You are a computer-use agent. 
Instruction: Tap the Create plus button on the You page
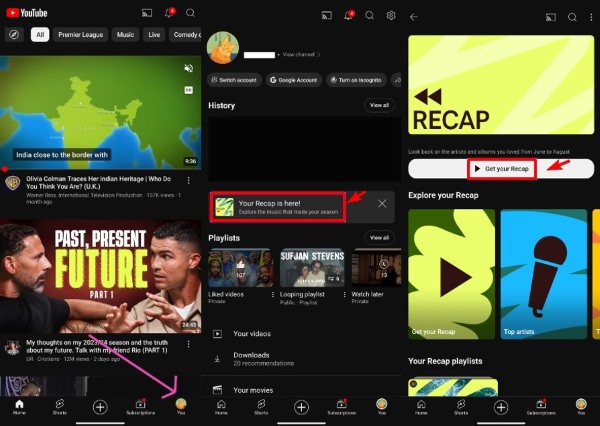[301, 407]
